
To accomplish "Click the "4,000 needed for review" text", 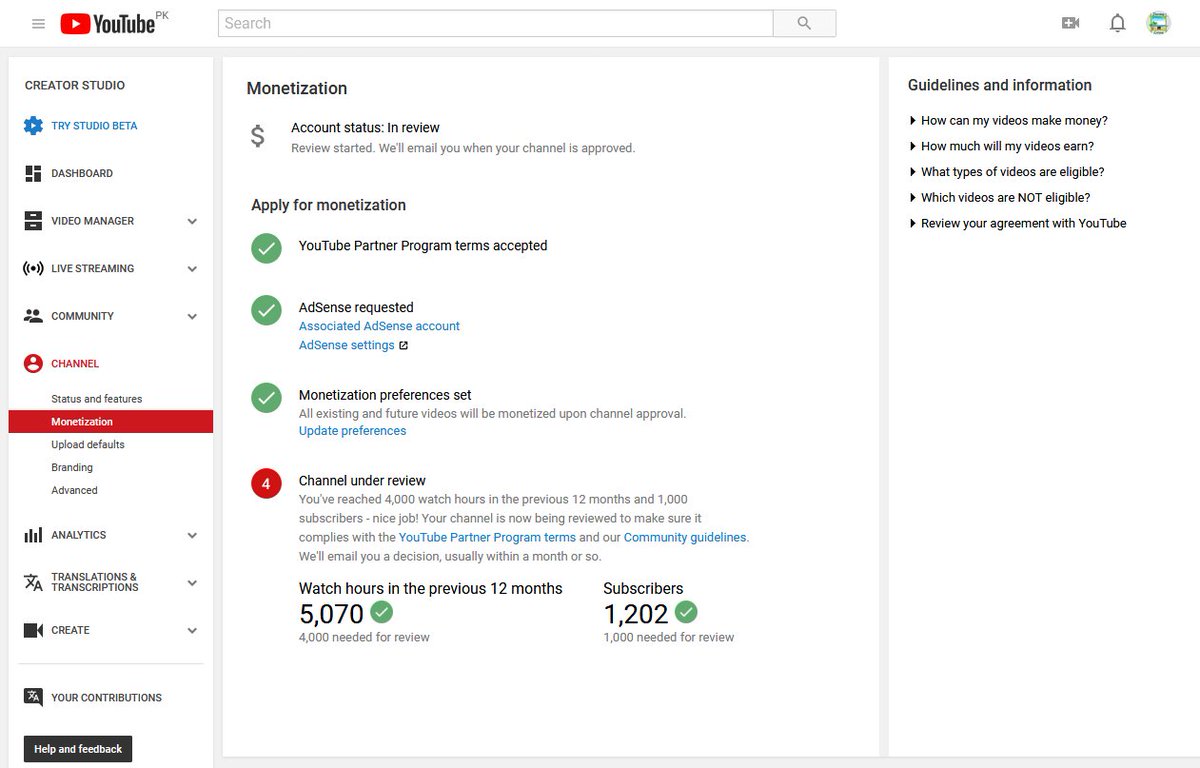I will [x=364, y=637].
